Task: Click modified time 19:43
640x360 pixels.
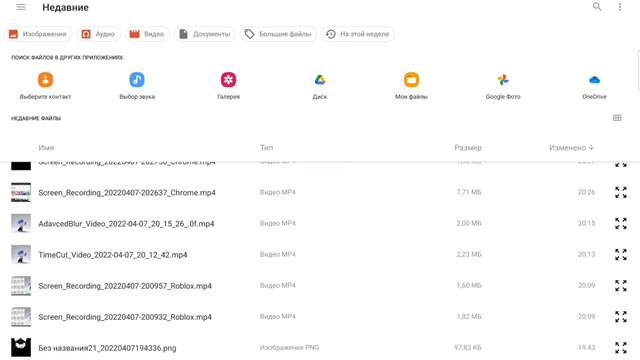Action: [587, 347]
